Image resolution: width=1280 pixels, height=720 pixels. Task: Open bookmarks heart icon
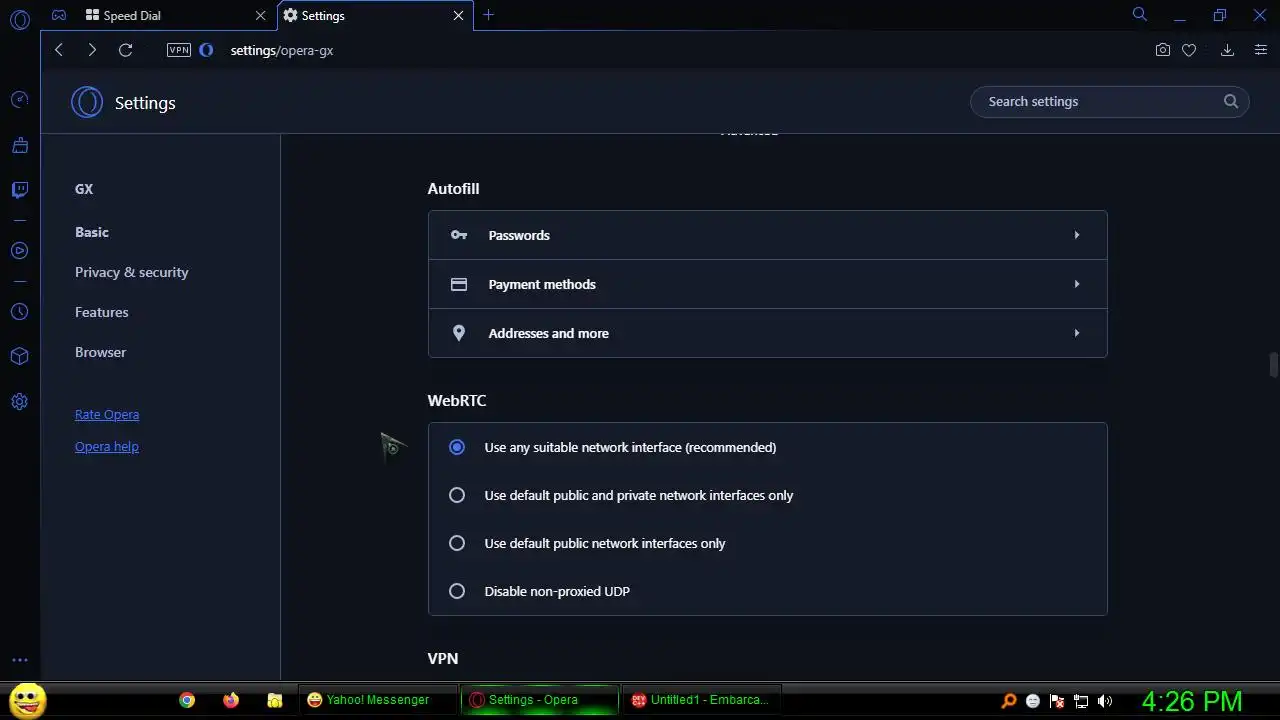1189,50
